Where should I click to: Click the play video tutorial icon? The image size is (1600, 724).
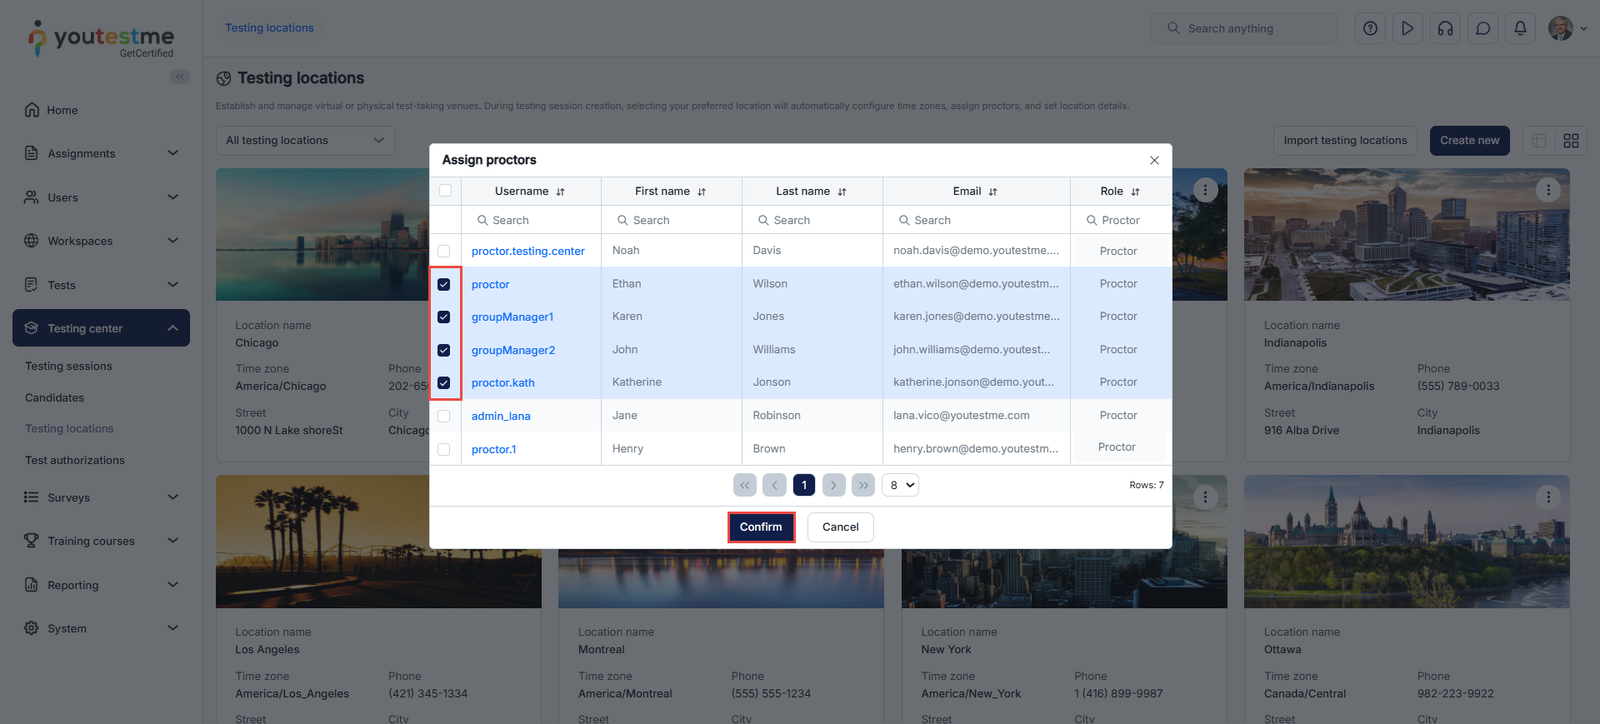click(x=1407, y=28)
